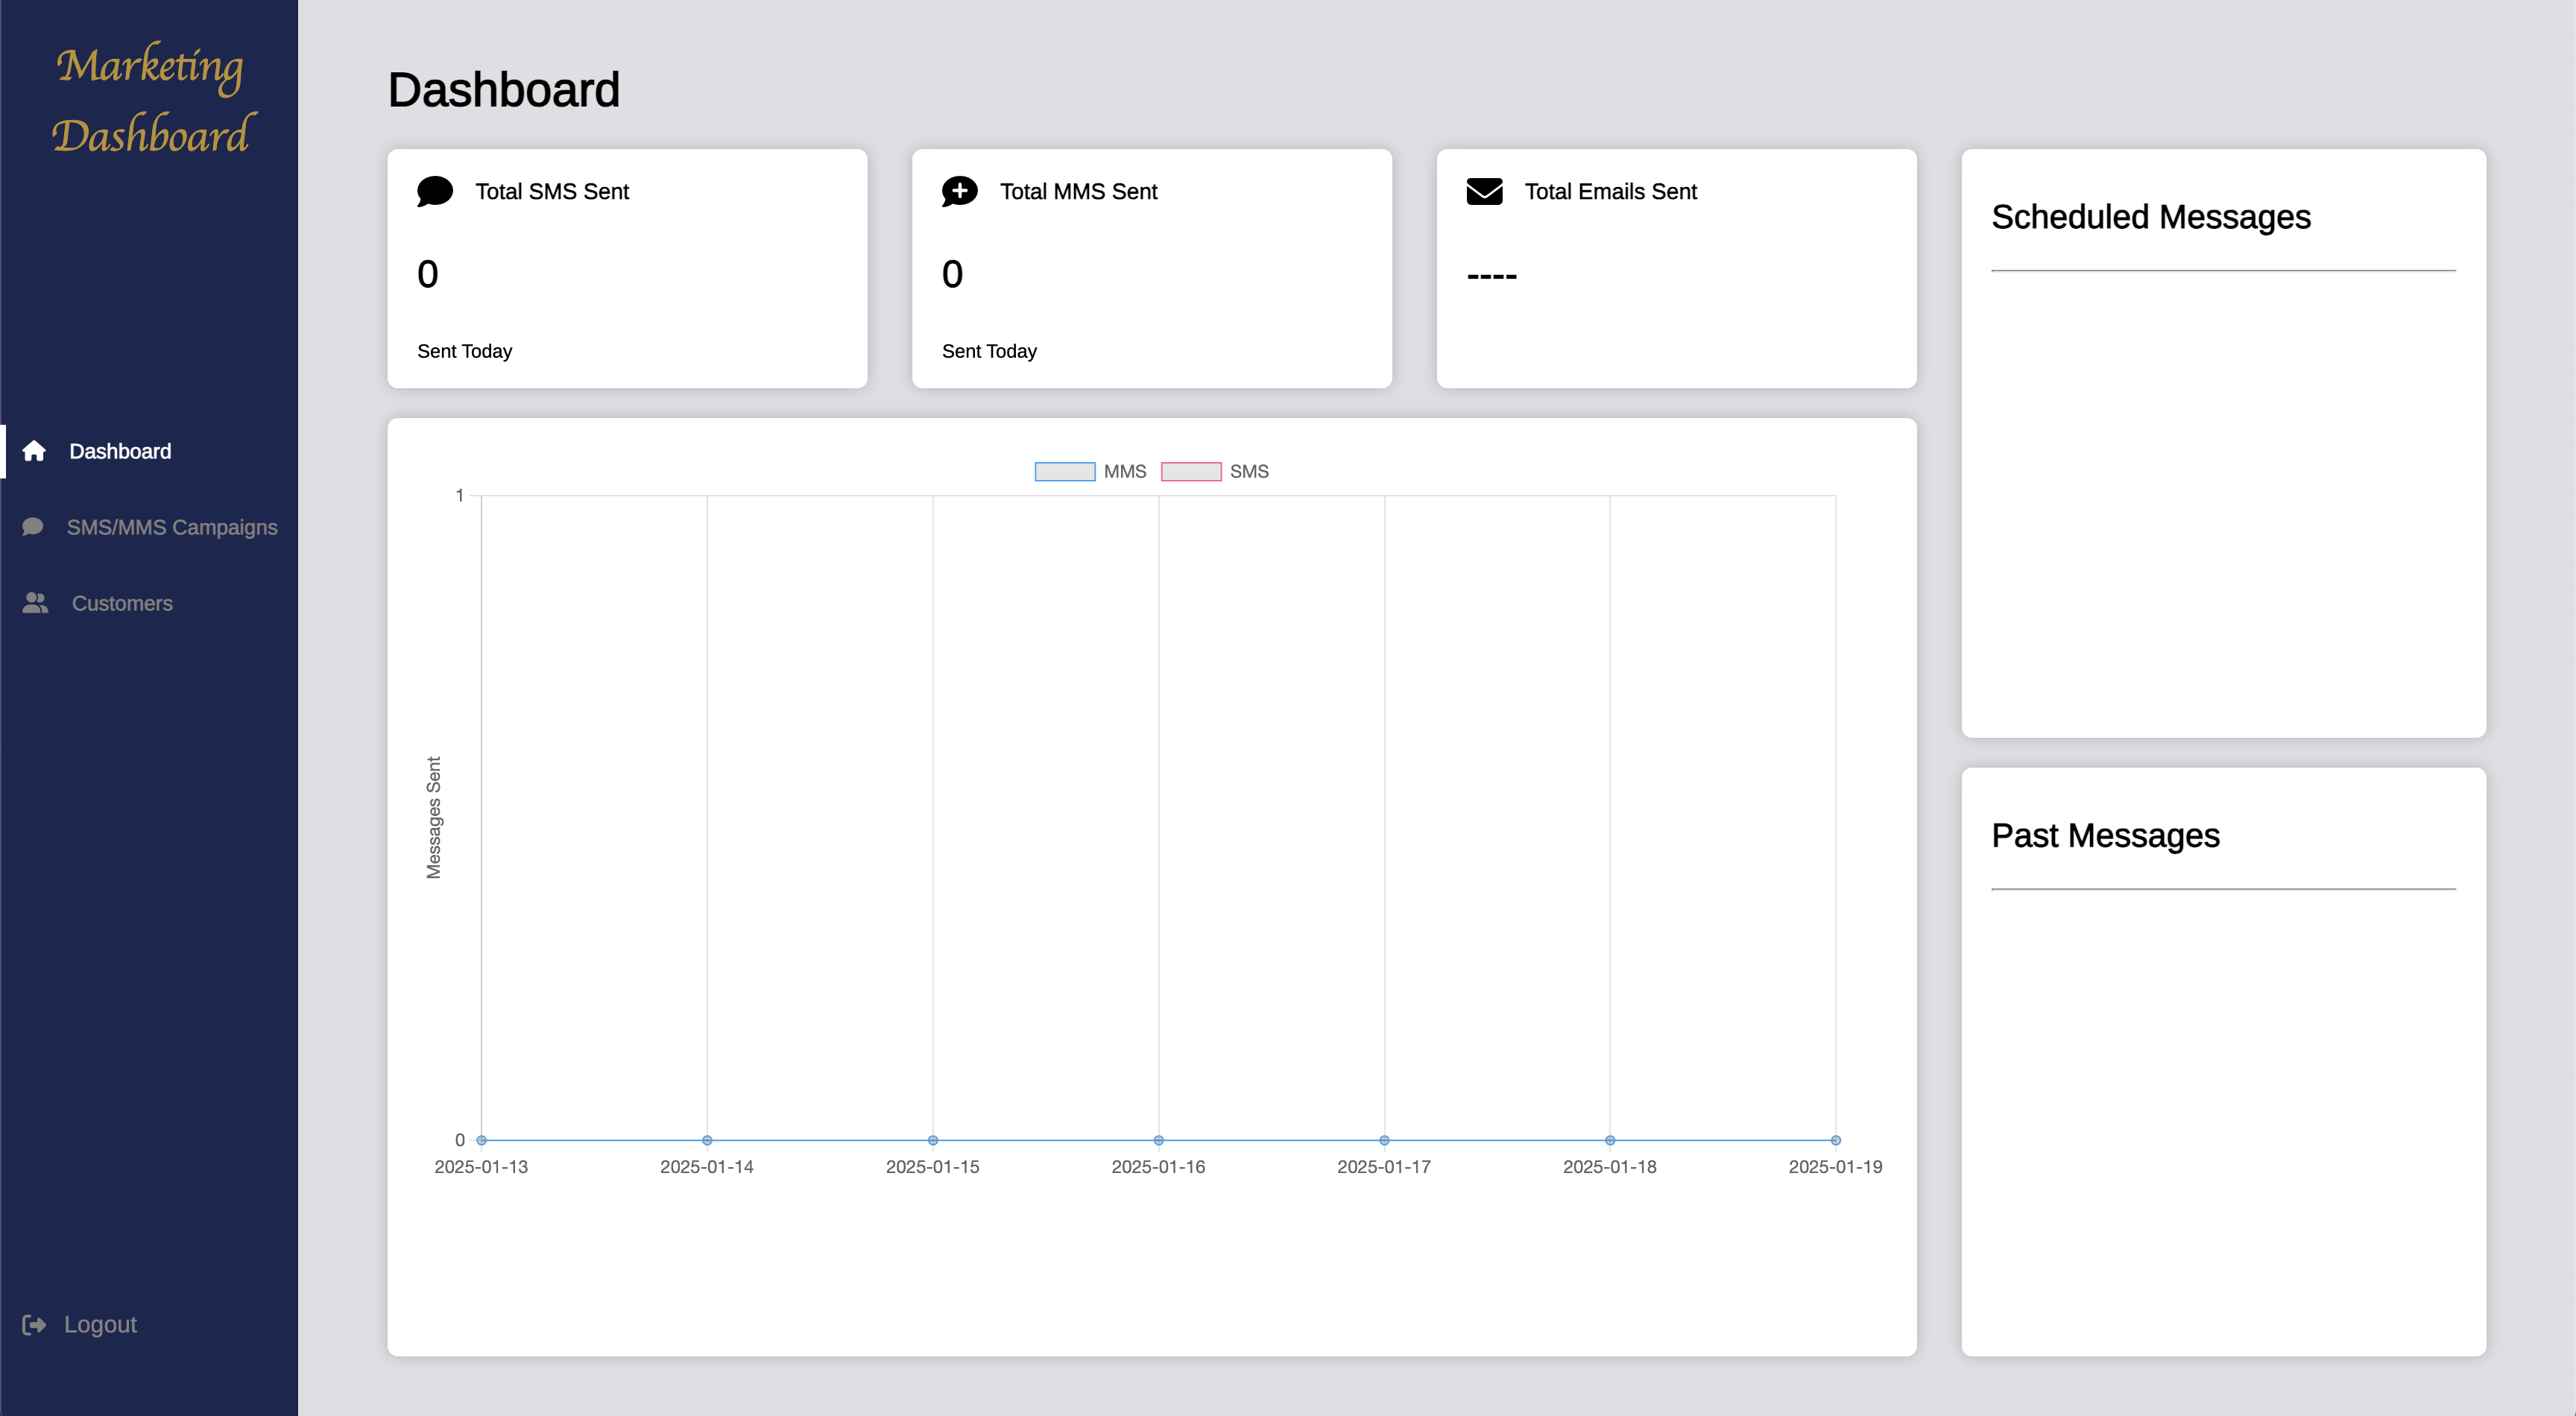Click the Scheduled Messages heading
Screen dimensions: 2576x1416
[x=2151, y=217]
